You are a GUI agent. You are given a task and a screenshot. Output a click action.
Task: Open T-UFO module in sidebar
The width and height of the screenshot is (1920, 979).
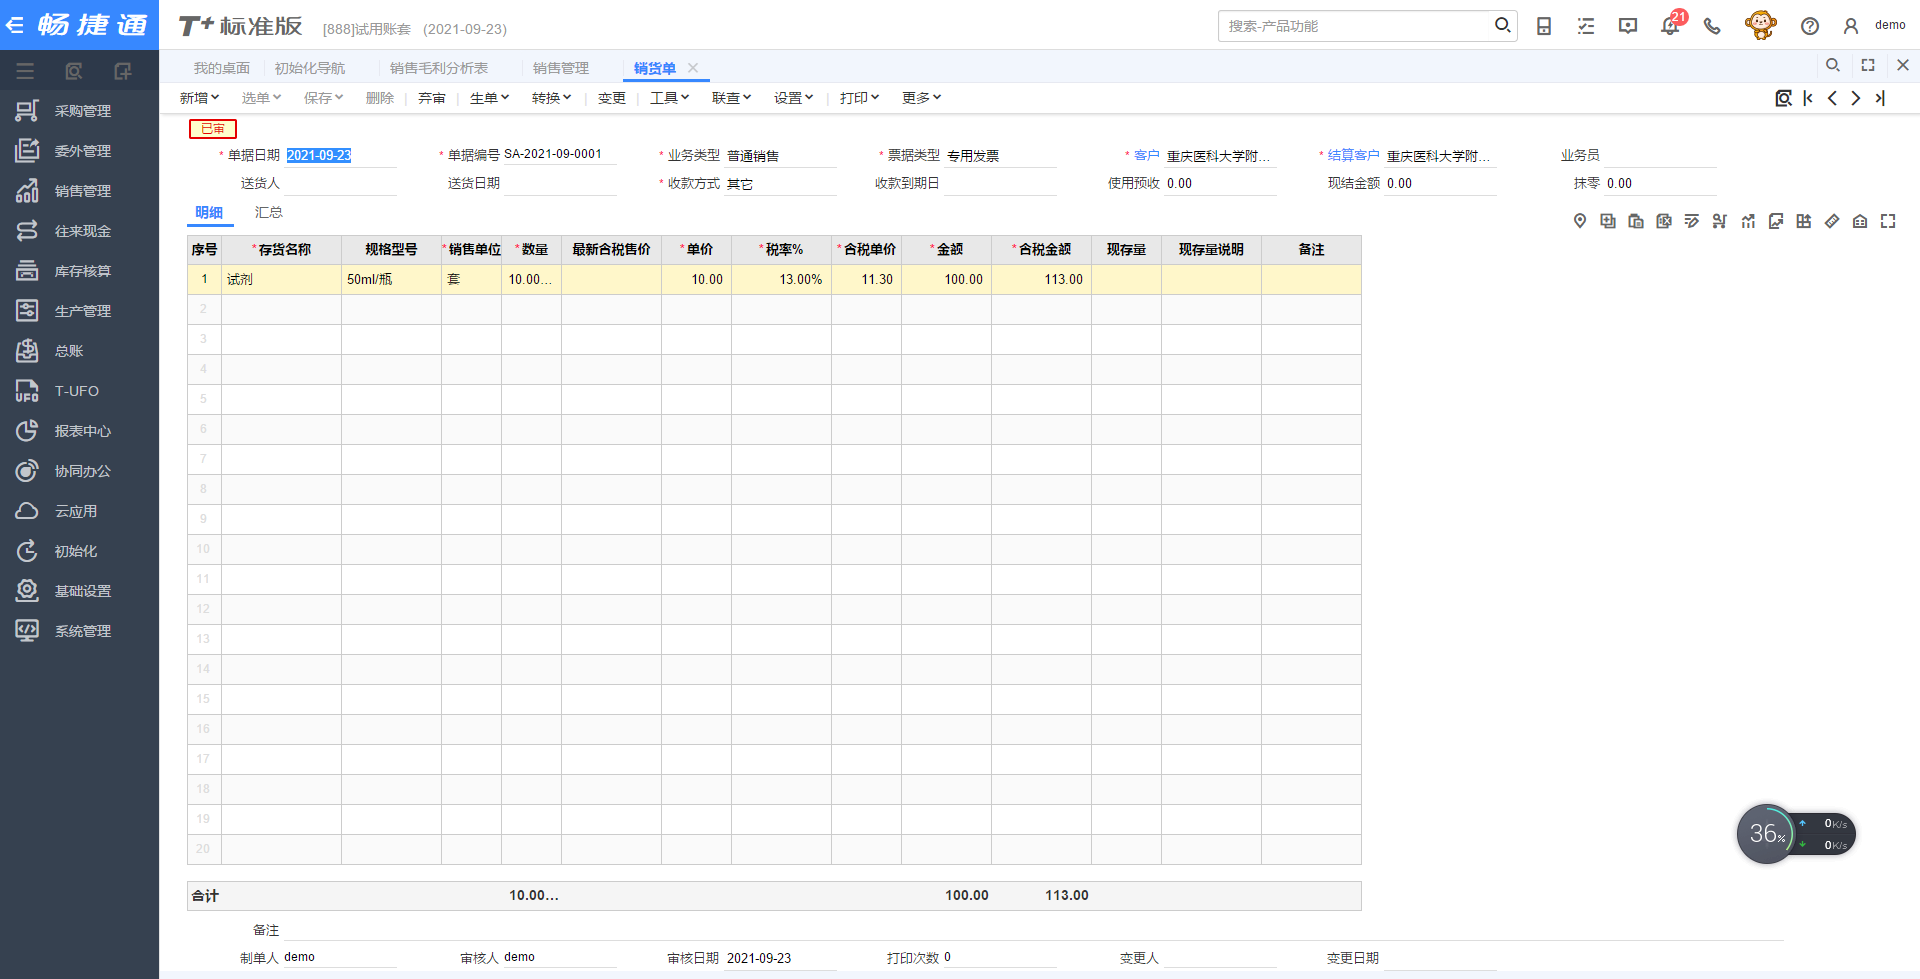(80, 391)
